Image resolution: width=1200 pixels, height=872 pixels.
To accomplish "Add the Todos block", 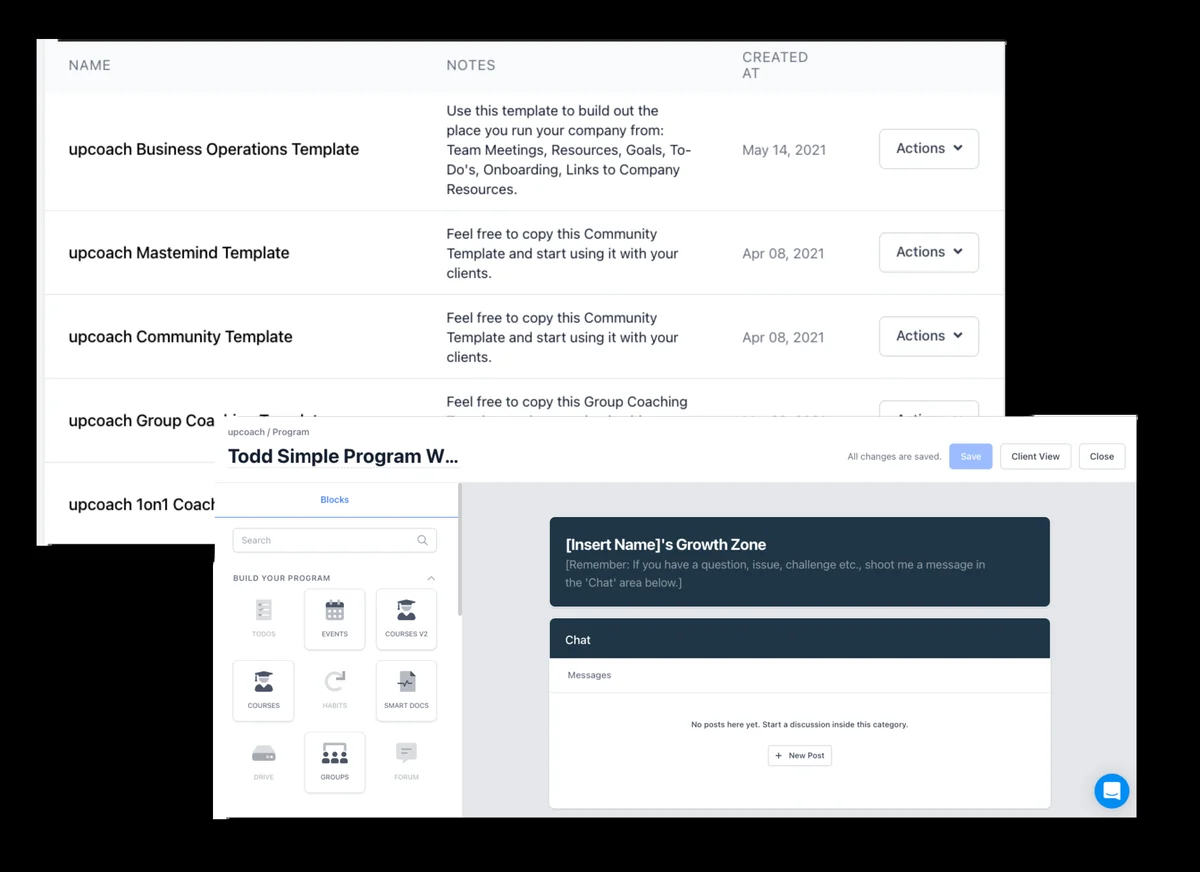I will [x=264, y=618].
